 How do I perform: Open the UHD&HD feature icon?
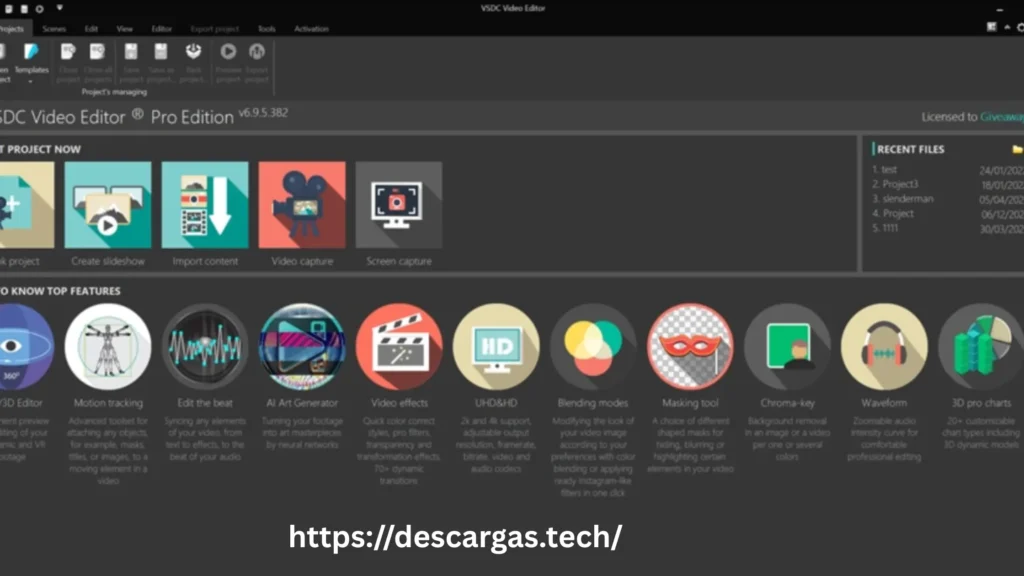[496, 347]
